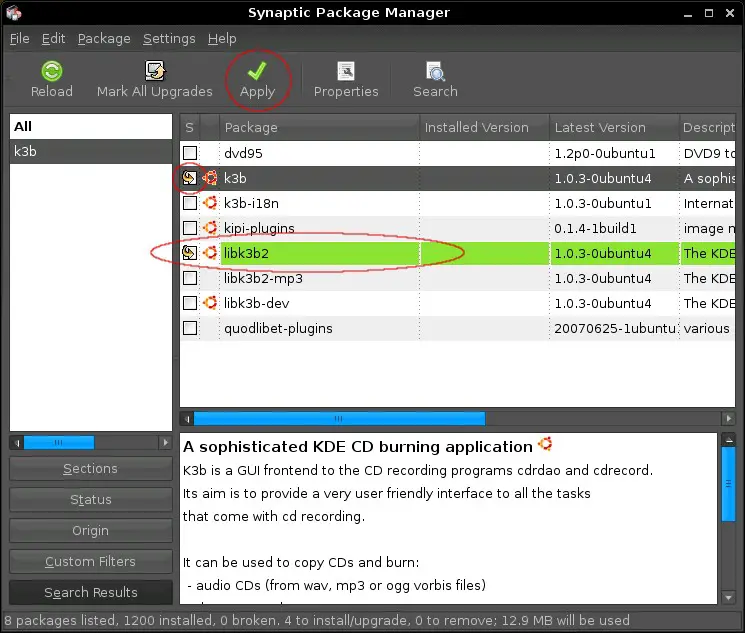
Task: Click the status bar package summary
Action: pyautogui.click(x=317, y=620)
